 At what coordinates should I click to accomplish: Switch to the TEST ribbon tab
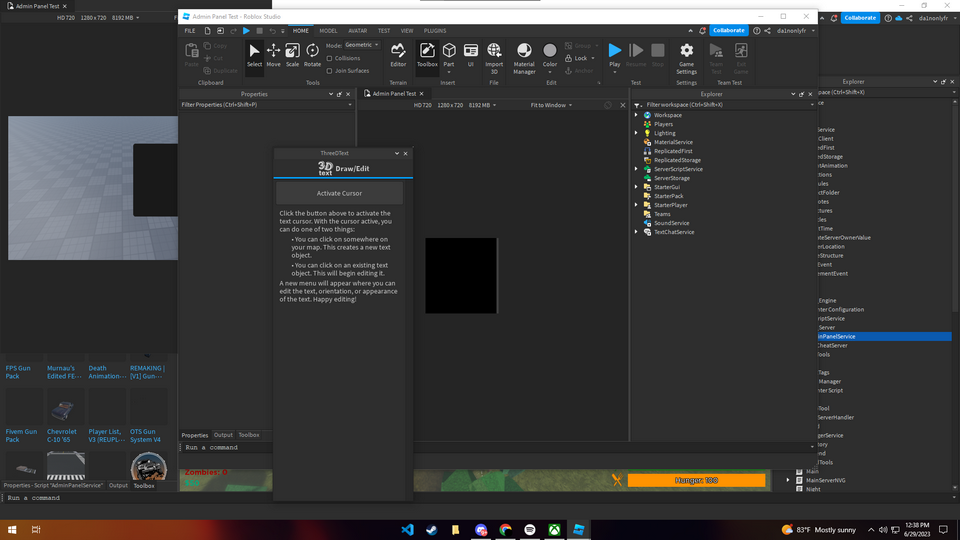[384, 31]
